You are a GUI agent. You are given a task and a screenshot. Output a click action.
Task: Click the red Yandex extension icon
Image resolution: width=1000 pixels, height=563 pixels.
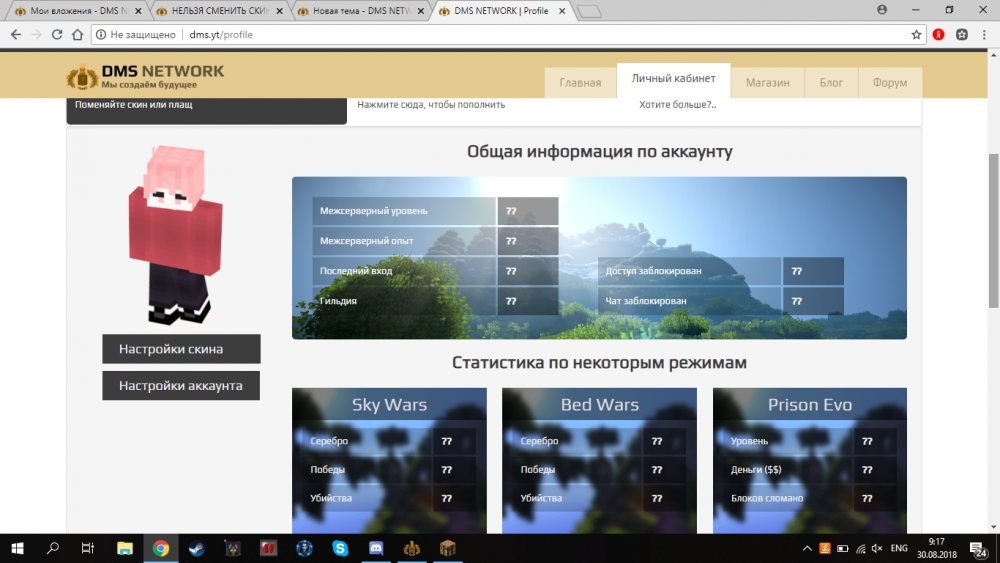point(939,34)
